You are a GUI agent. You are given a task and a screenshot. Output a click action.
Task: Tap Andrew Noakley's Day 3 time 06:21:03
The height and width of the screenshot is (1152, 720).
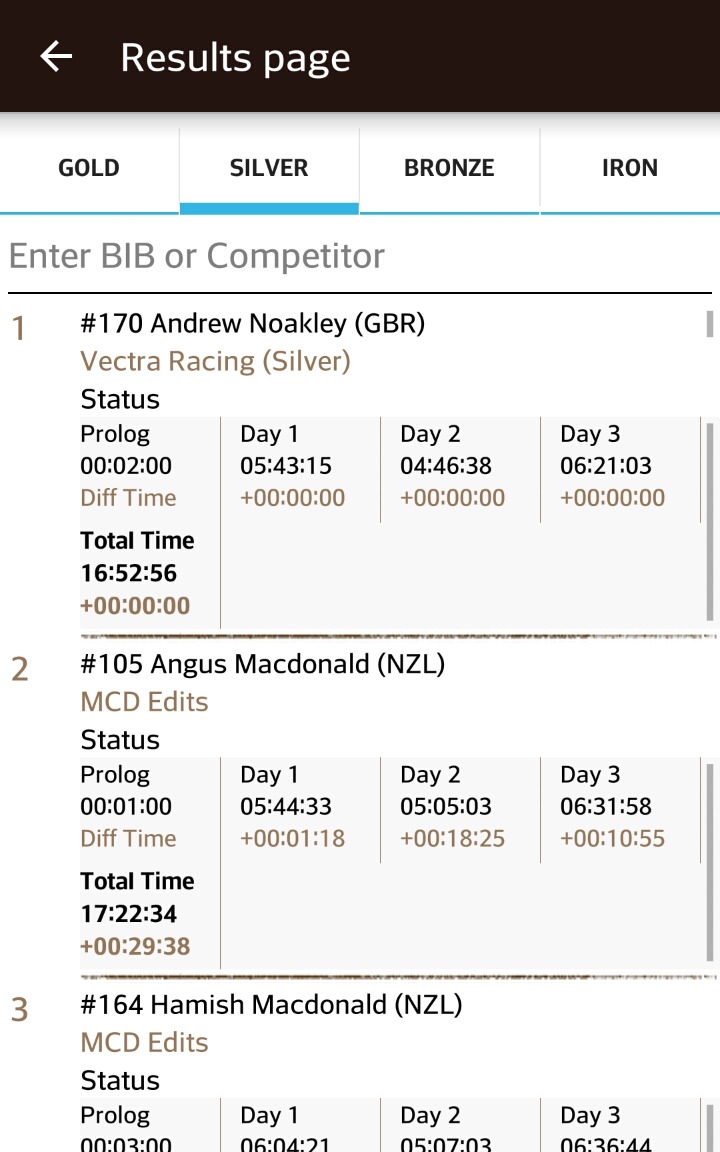point(606,466)
